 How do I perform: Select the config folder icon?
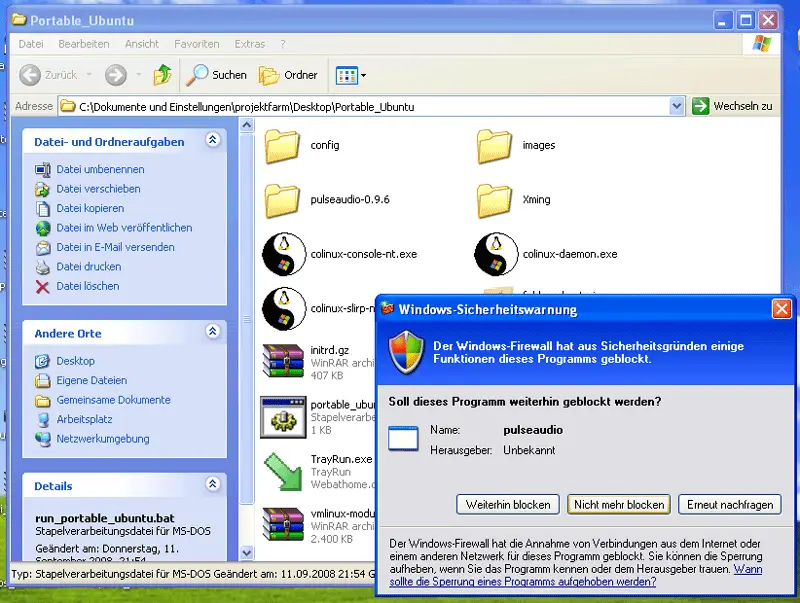point(282,145)
